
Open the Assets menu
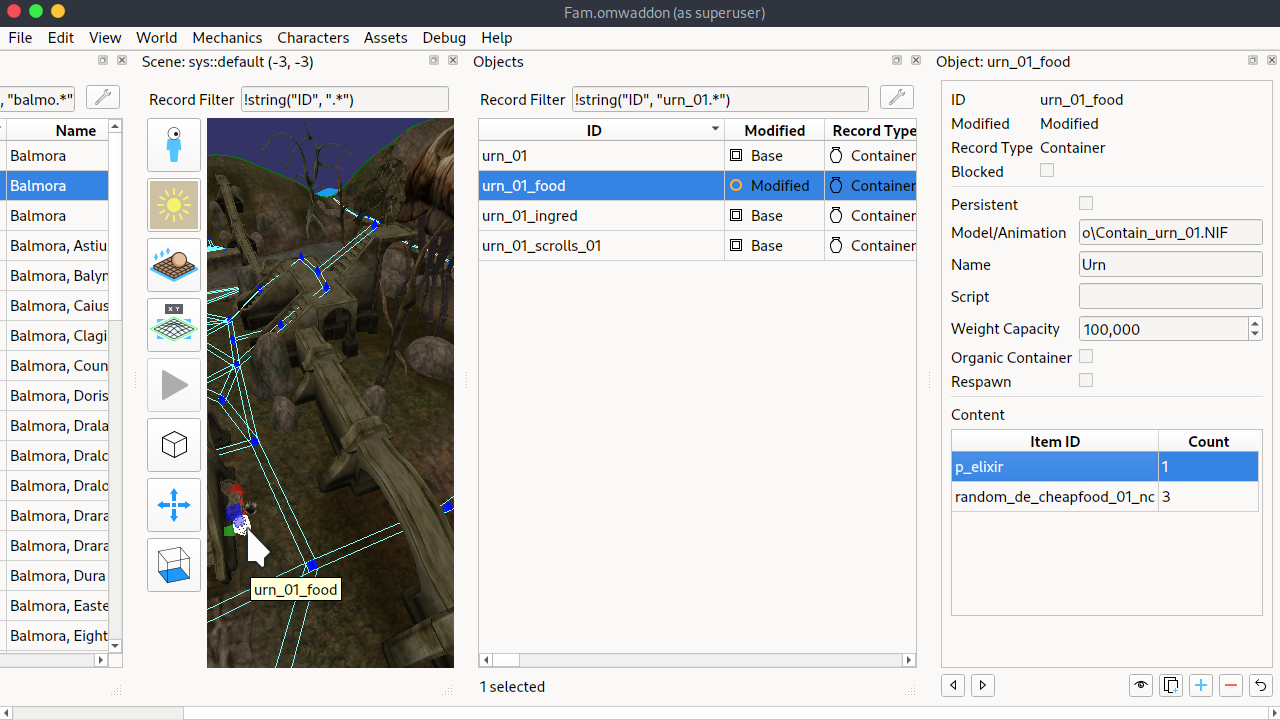pos(386,37)
